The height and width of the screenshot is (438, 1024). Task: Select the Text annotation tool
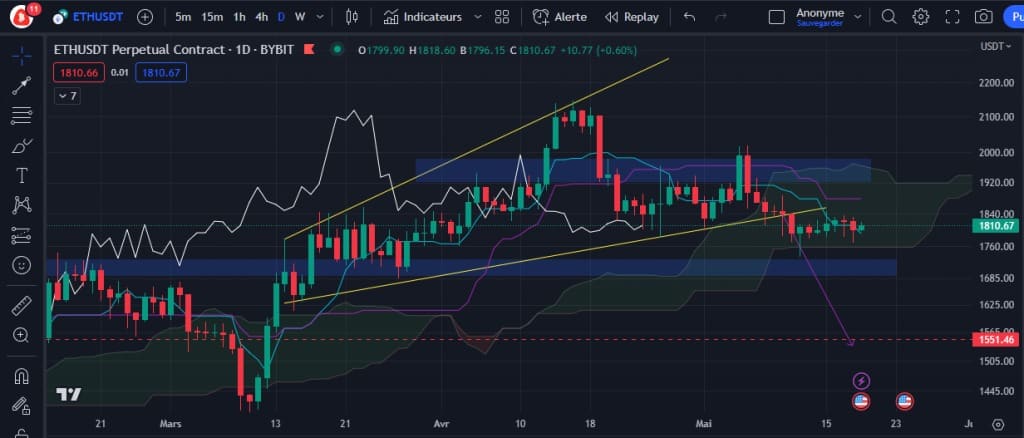(22, 175)
